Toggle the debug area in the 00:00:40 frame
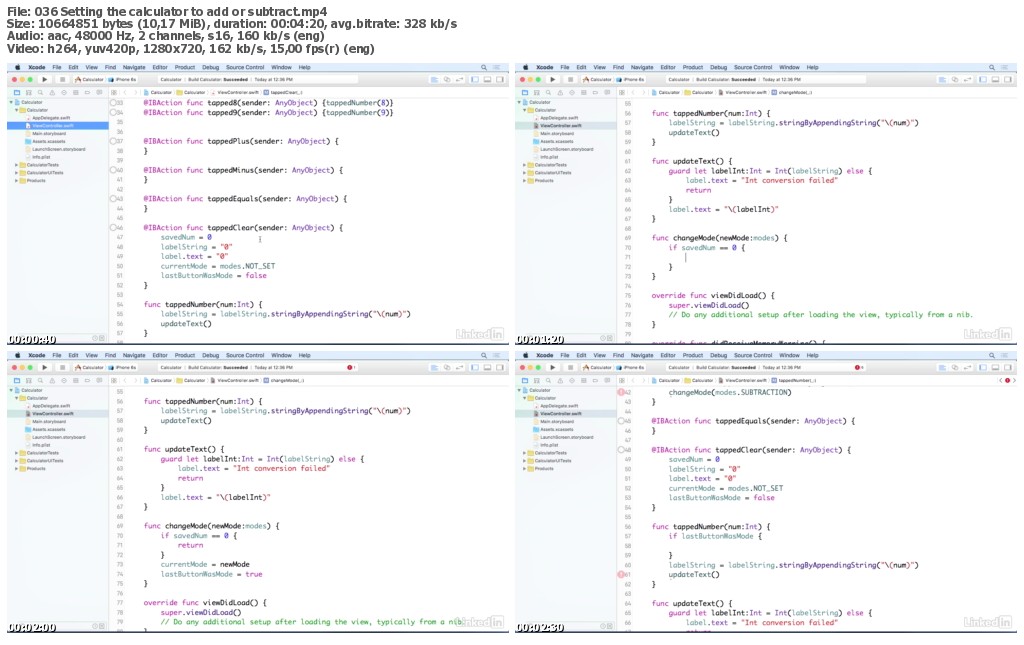 point(487,80)
